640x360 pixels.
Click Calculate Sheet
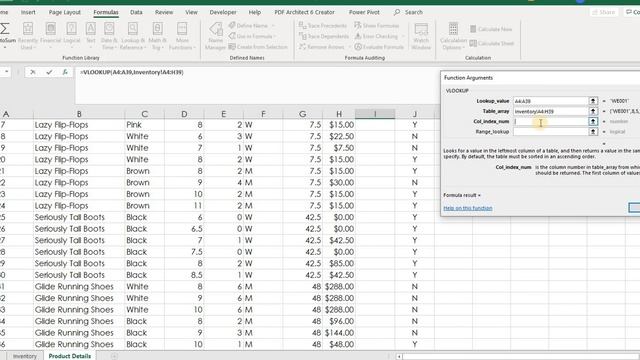coord(491,43)
